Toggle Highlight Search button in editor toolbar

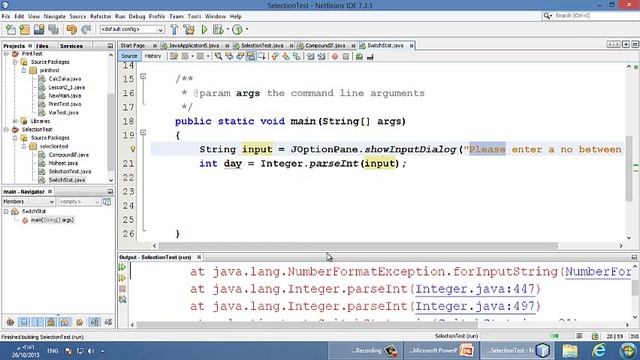[x=251, y=56]
